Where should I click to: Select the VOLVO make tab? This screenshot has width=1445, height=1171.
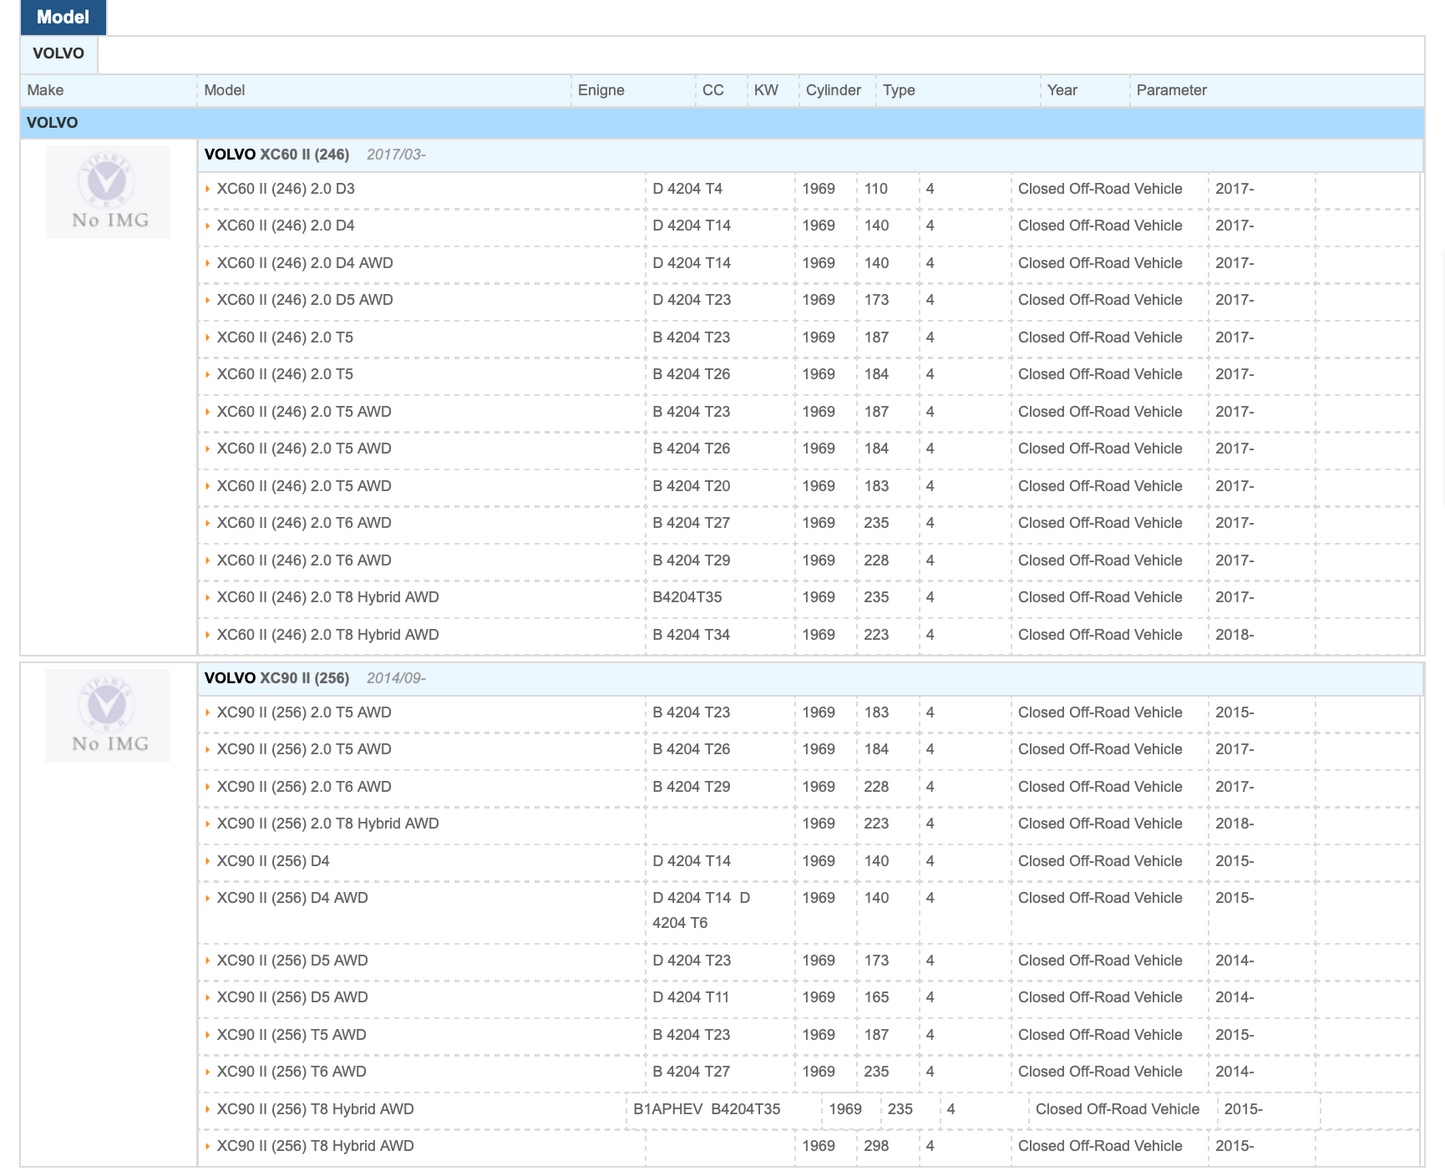59,54
